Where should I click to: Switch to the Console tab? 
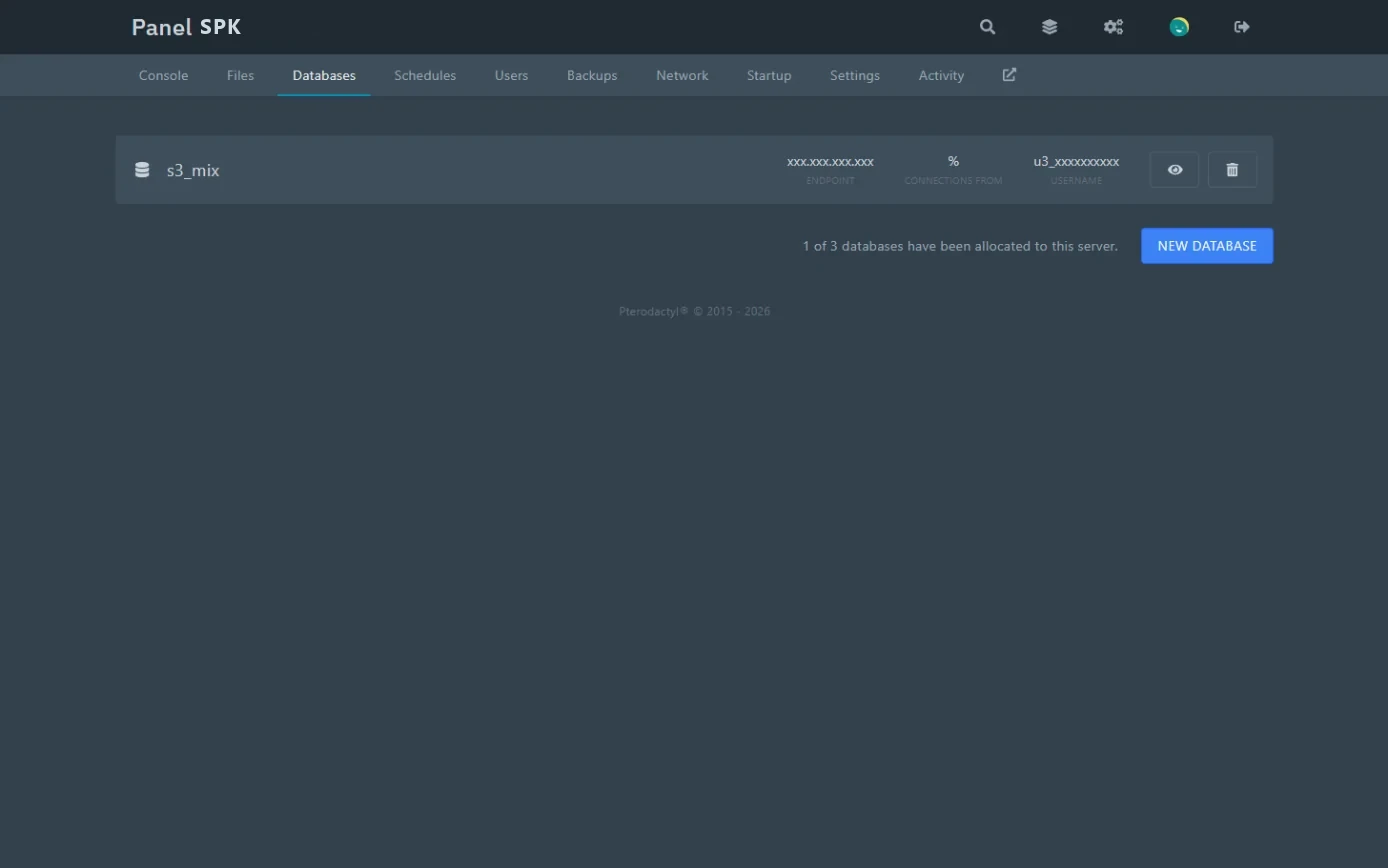click(163, 75)
